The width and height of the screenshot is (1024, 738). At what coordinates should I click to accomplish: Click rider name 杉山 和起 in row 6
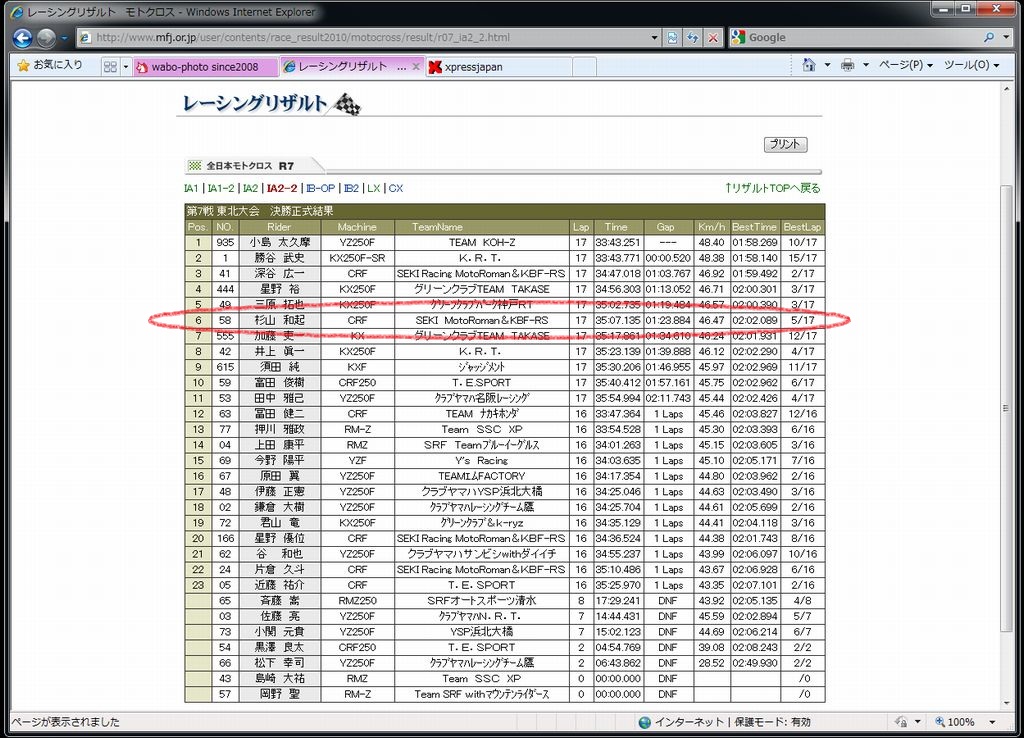[x=280, y=320]
